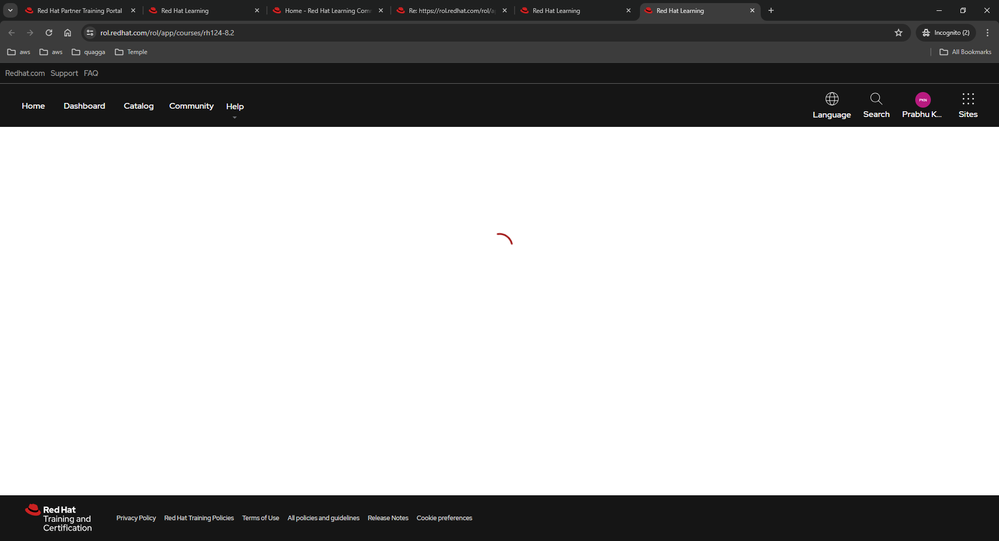This screenshot has height=541, width=999.
Task: Open the Prabhu K user avatar
Action: tap(922, 100)
